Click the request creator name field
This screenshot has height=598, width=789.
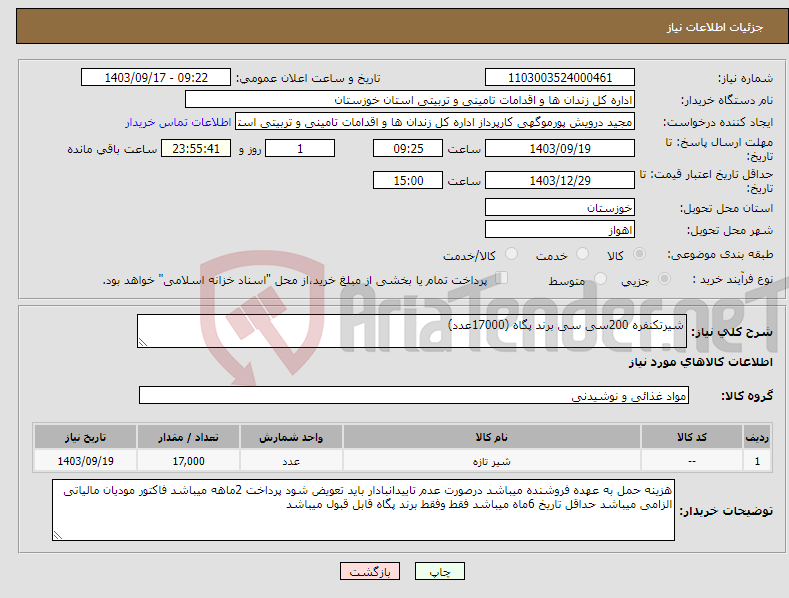point(435,122)
